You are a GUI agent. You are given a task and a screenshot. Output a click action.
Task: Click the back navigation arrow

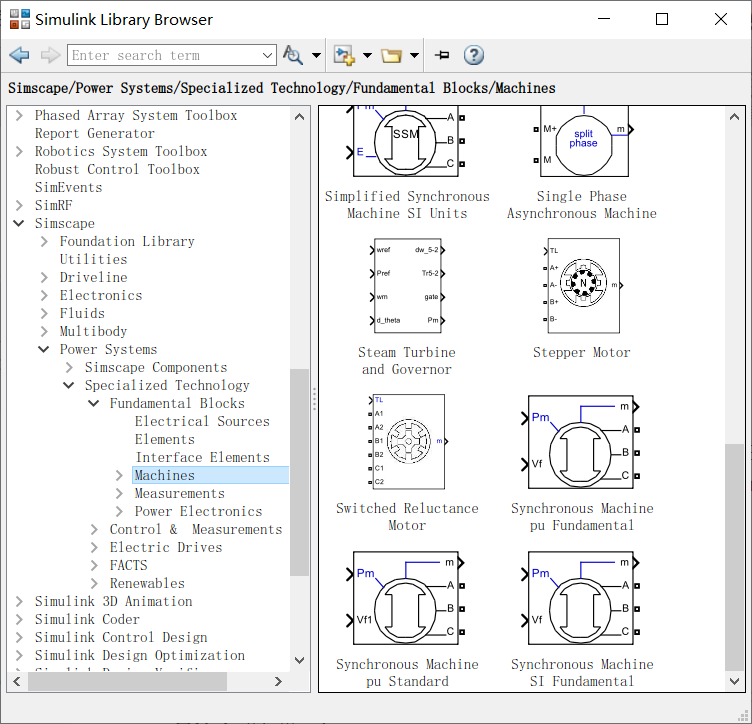19,55
